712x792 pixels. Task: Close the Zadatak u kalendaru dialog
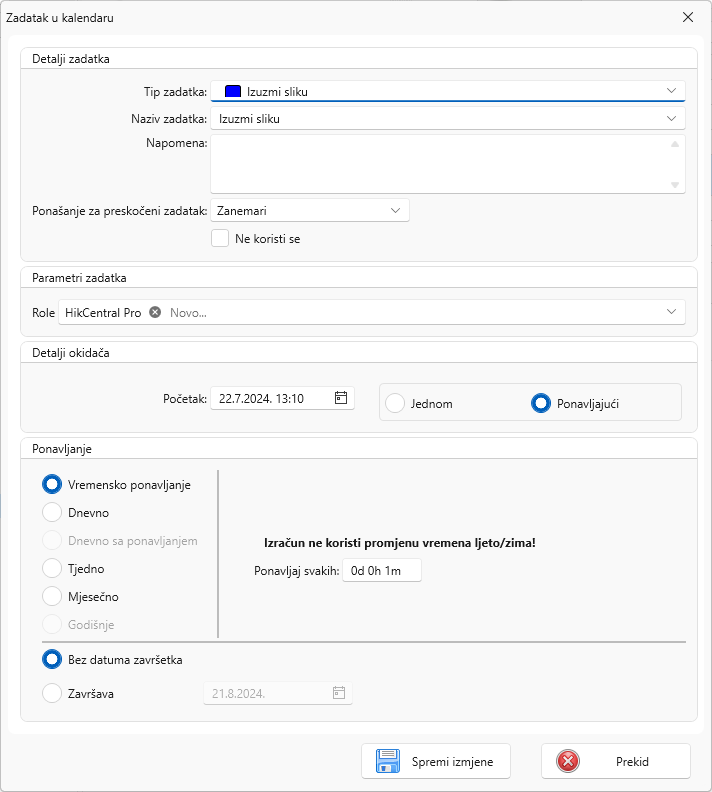[687, 17]
